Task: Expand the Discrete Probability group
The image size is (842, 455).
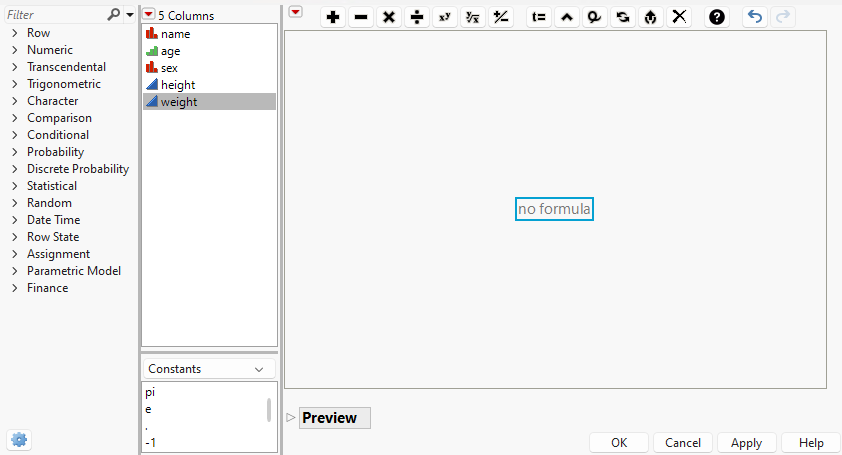Action: pyautogui.click(x=14, y=169)
